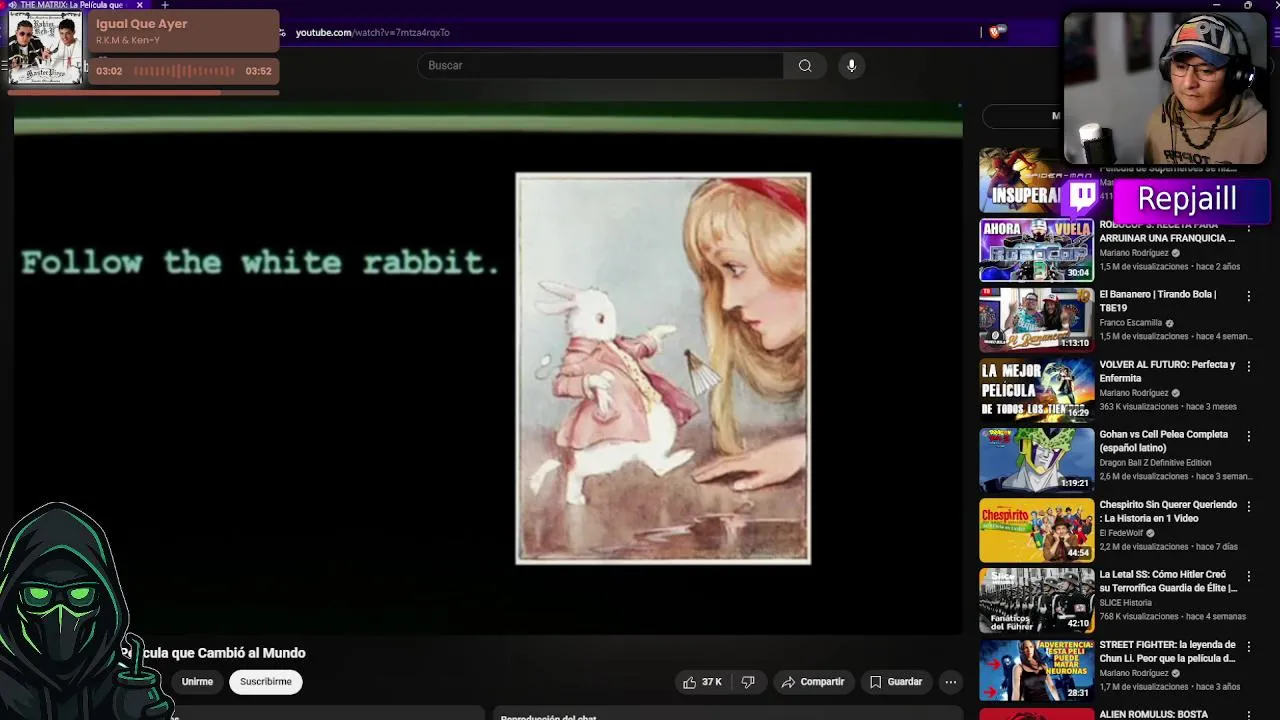
Task: Click the Suscribirme button
Action: pyautogui.click(x=266, y=682)
